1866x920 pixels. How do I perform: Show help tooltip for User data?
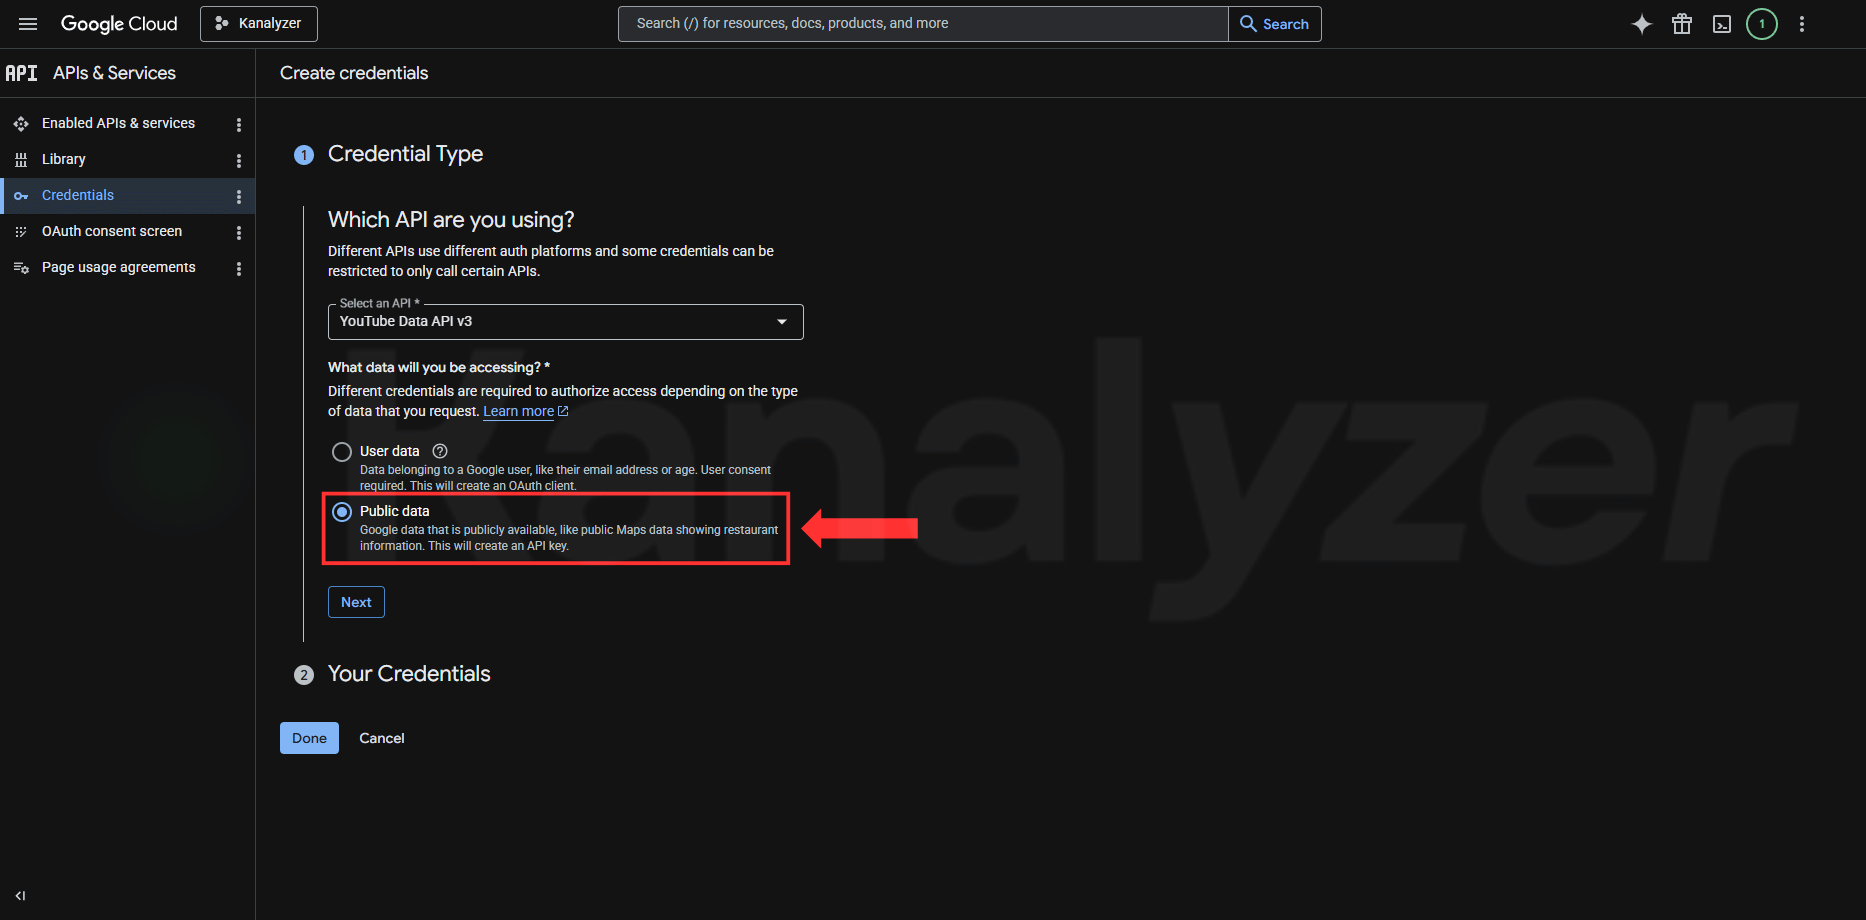coord(440,451)
